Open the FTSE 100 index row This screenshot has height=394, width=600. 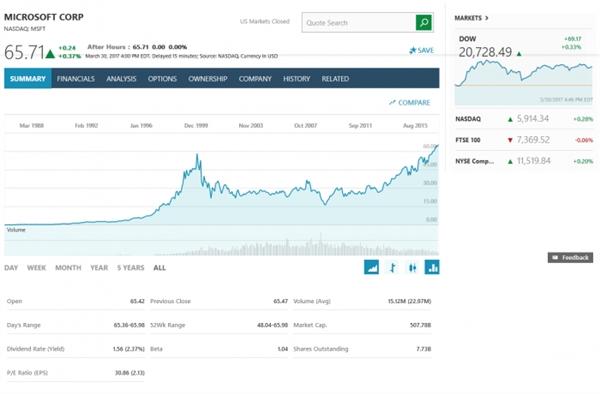524,140
